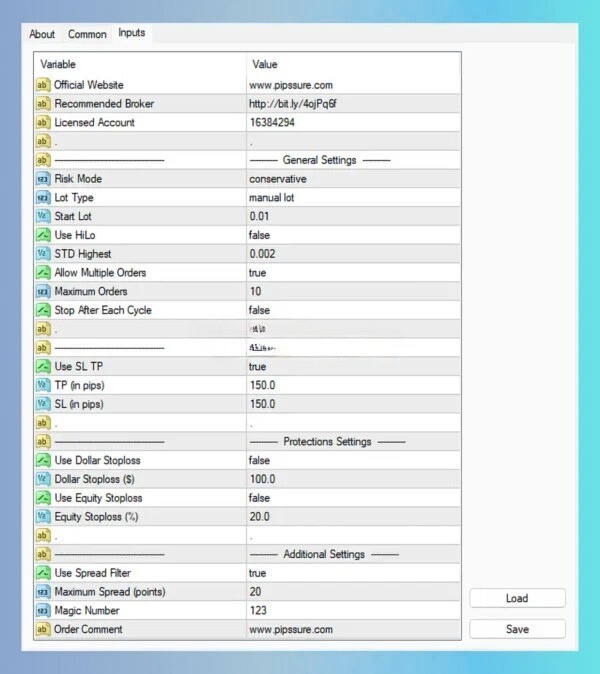Select the Inputs tab
600x674 pixels.
[x=132, y=33]
